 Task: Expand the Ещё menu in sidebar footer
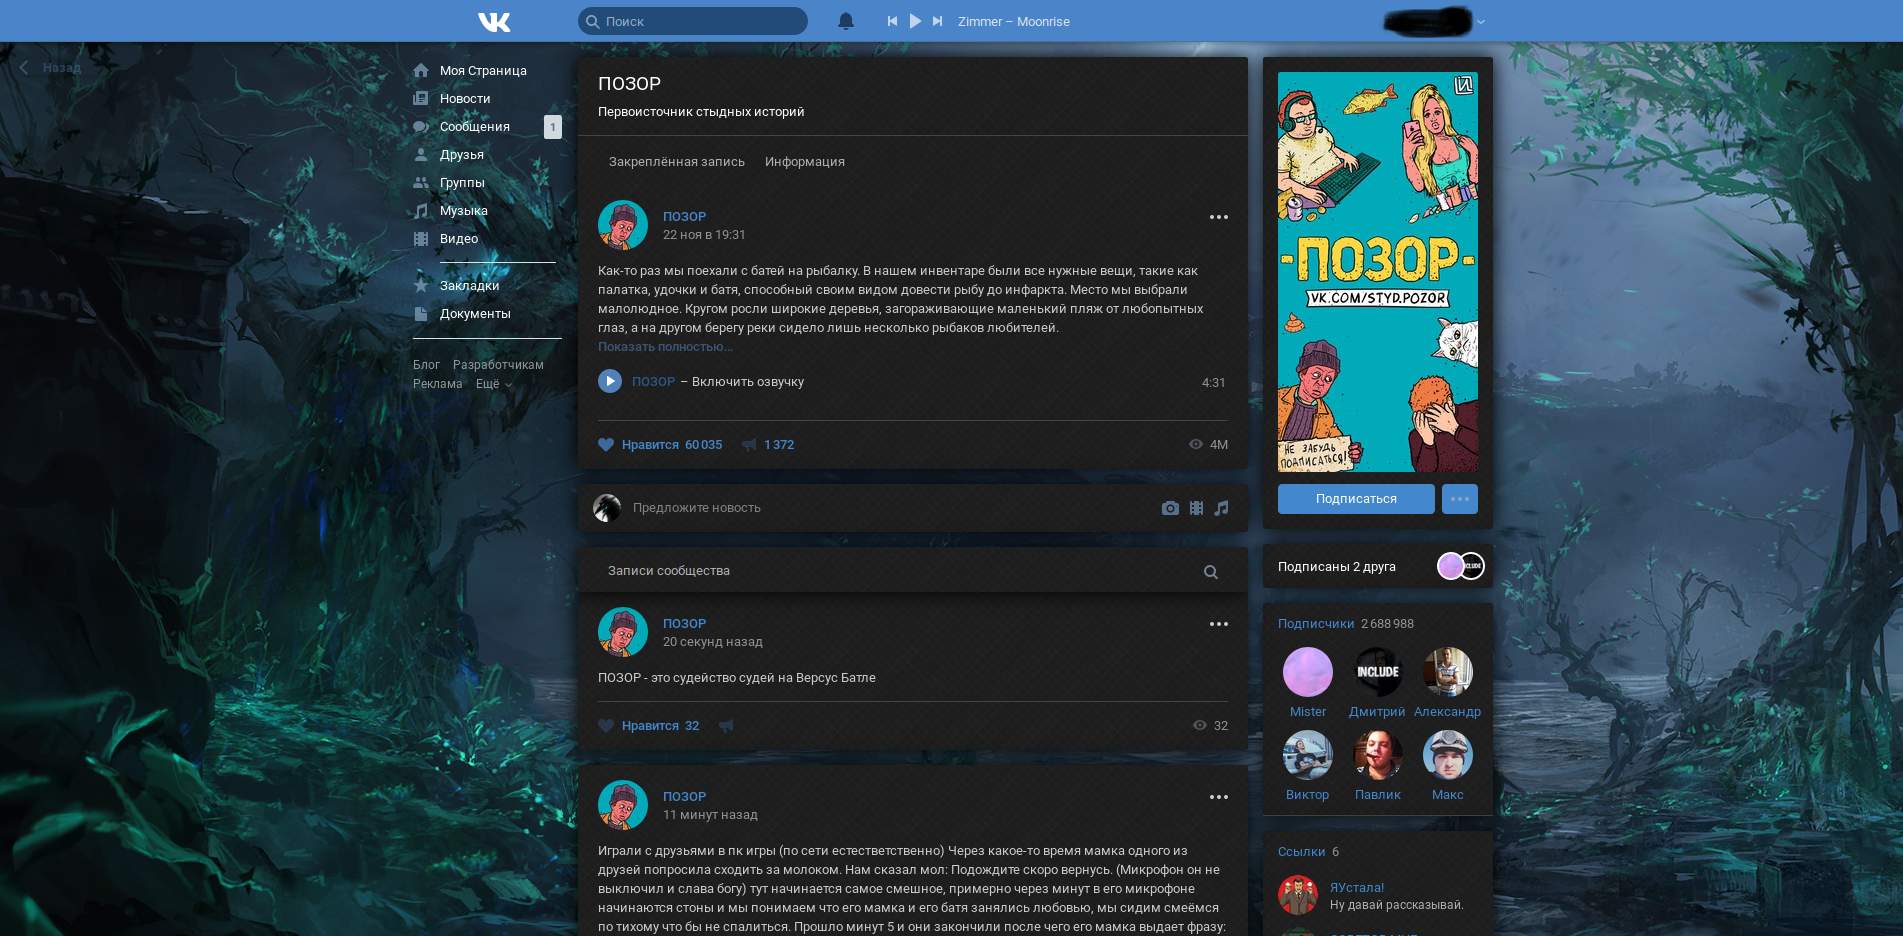493,384
